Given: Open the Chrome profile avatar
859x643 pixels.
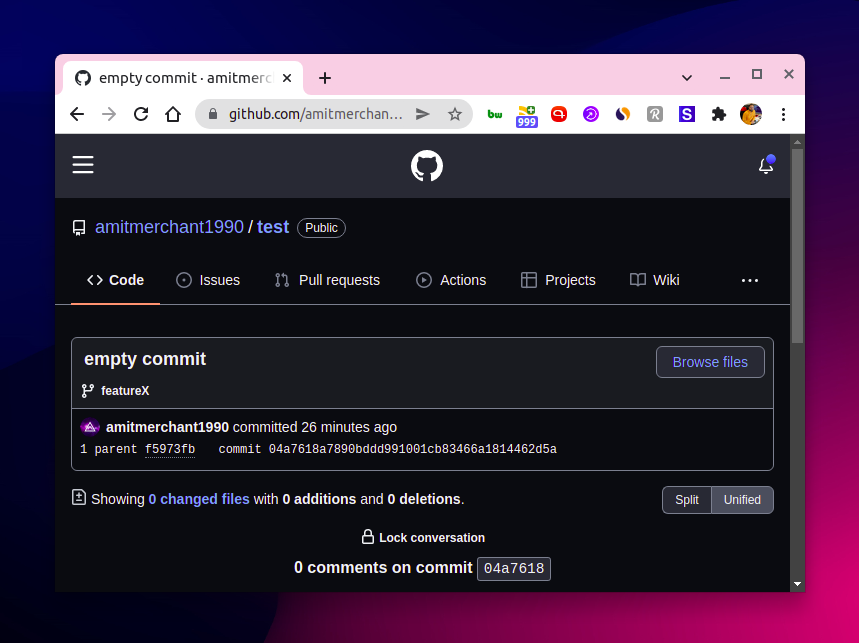Looking at the screenshot, I should tap(751, 114).
